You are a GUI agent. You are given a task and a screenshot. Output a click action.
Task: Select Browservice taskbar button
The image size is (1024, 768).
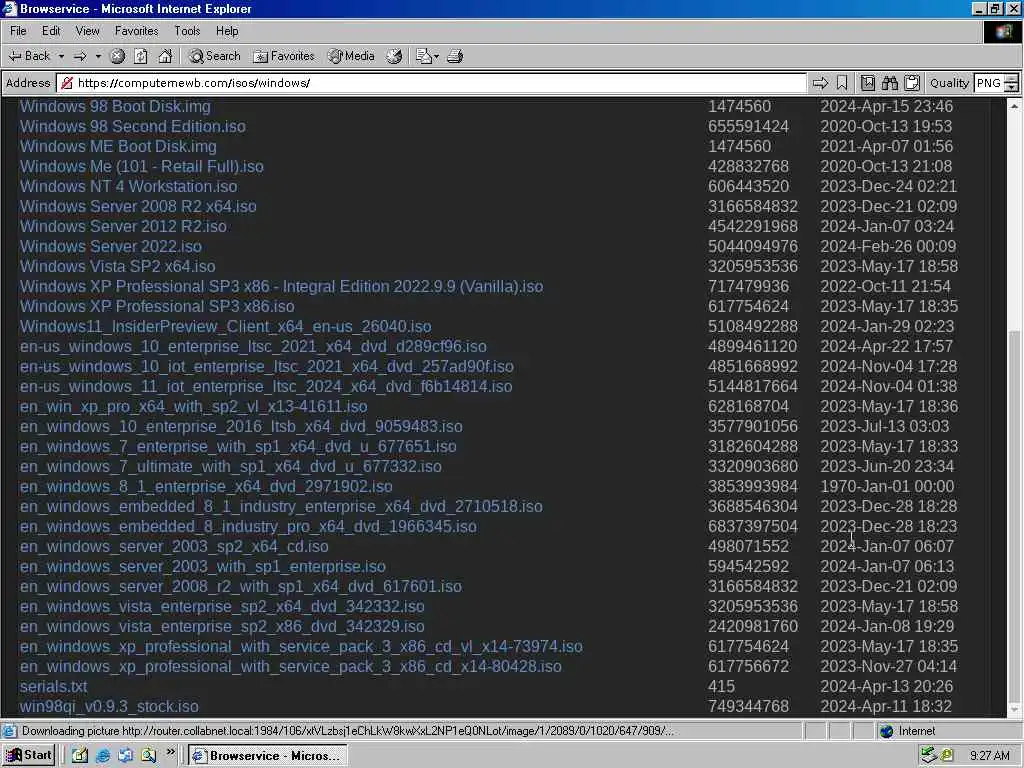coord(268,756)
